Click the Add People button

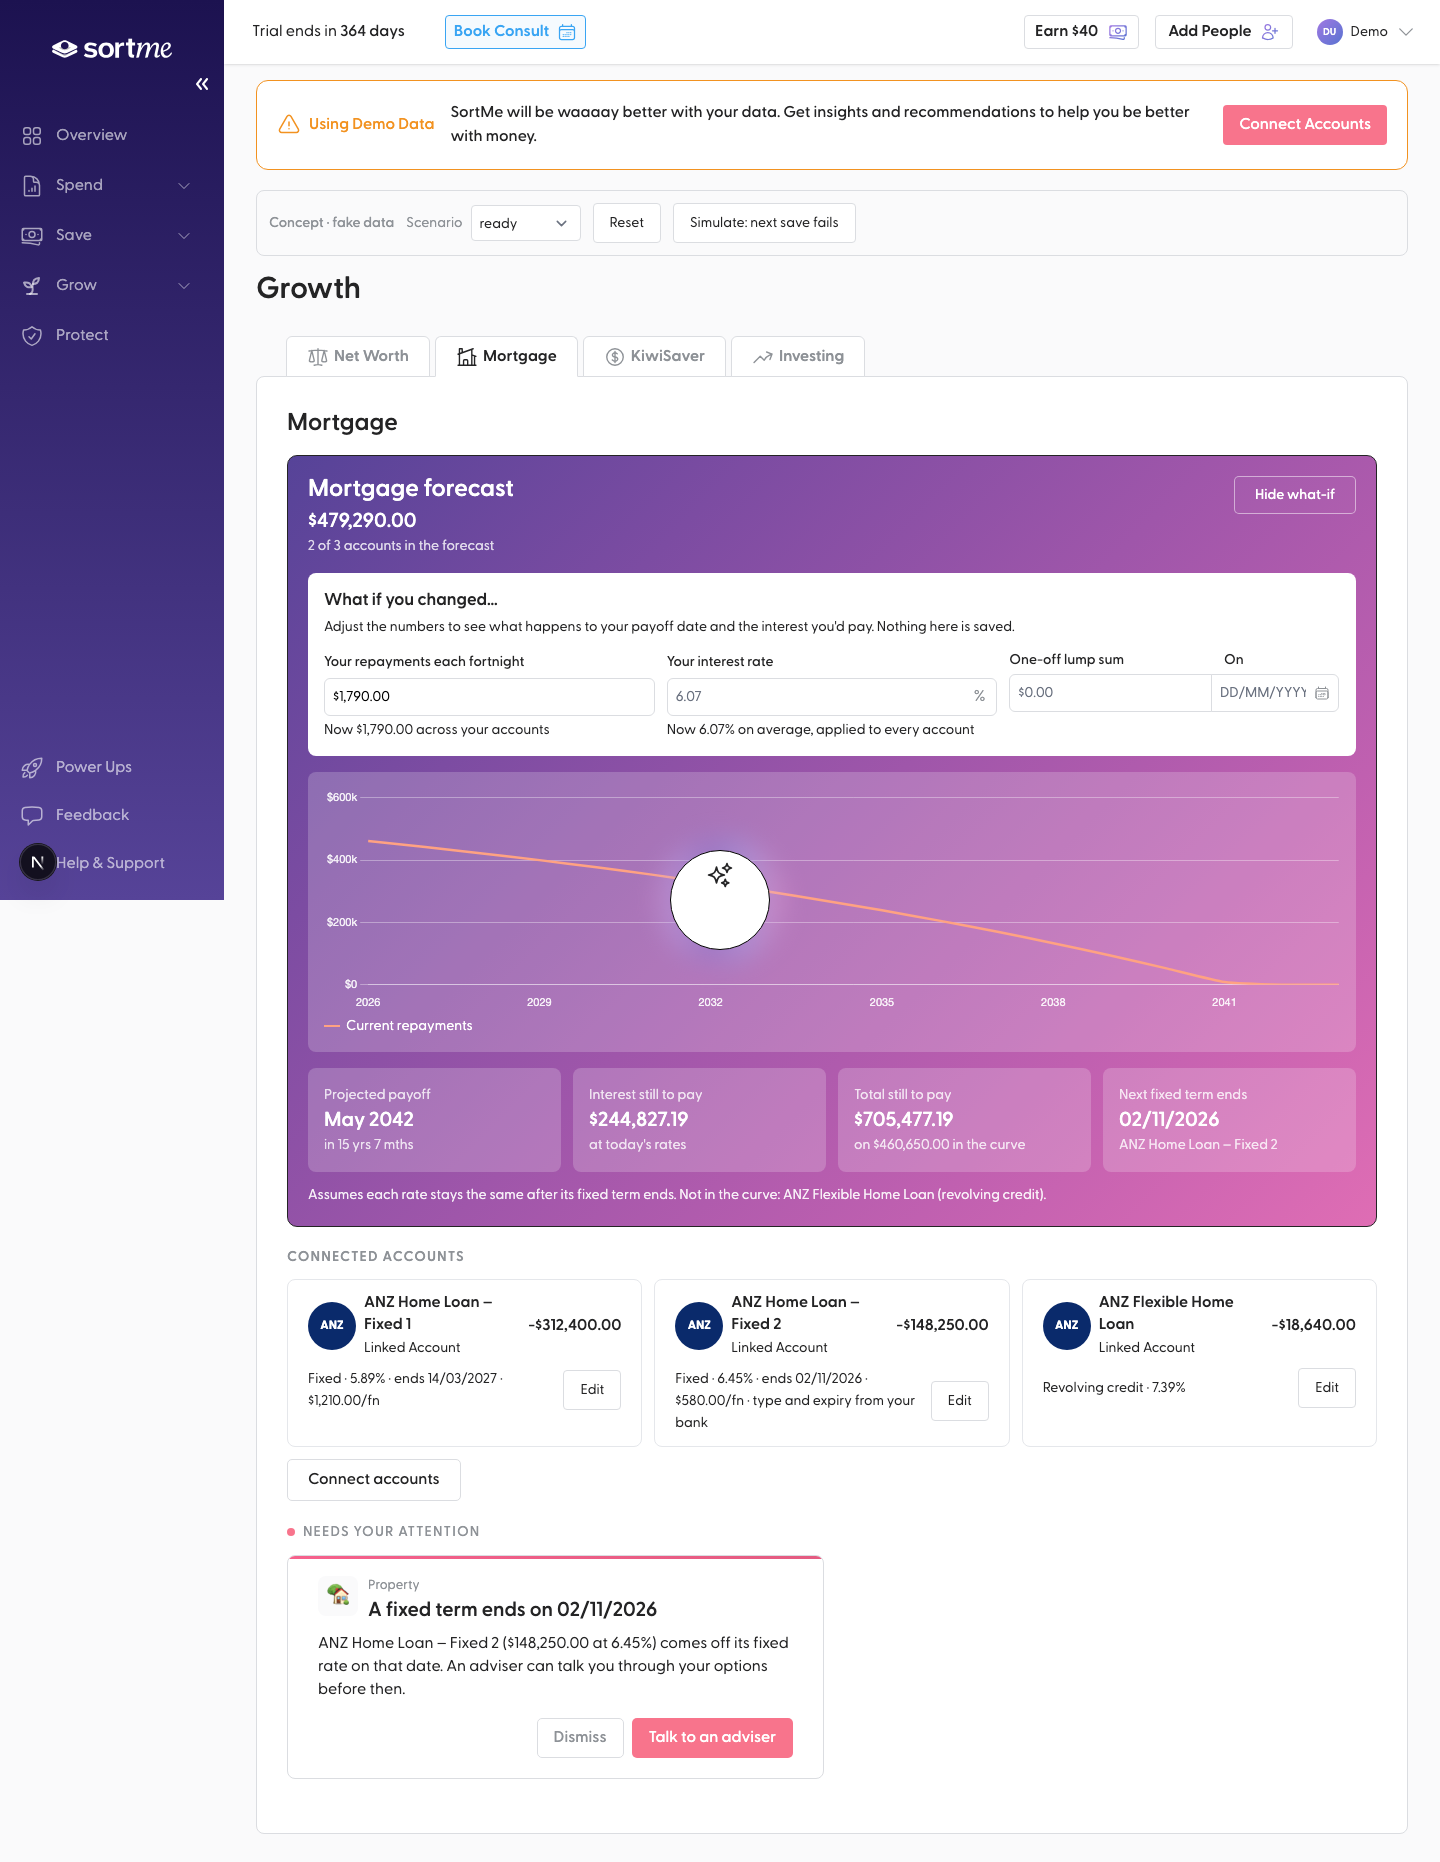click(1224, 32)
